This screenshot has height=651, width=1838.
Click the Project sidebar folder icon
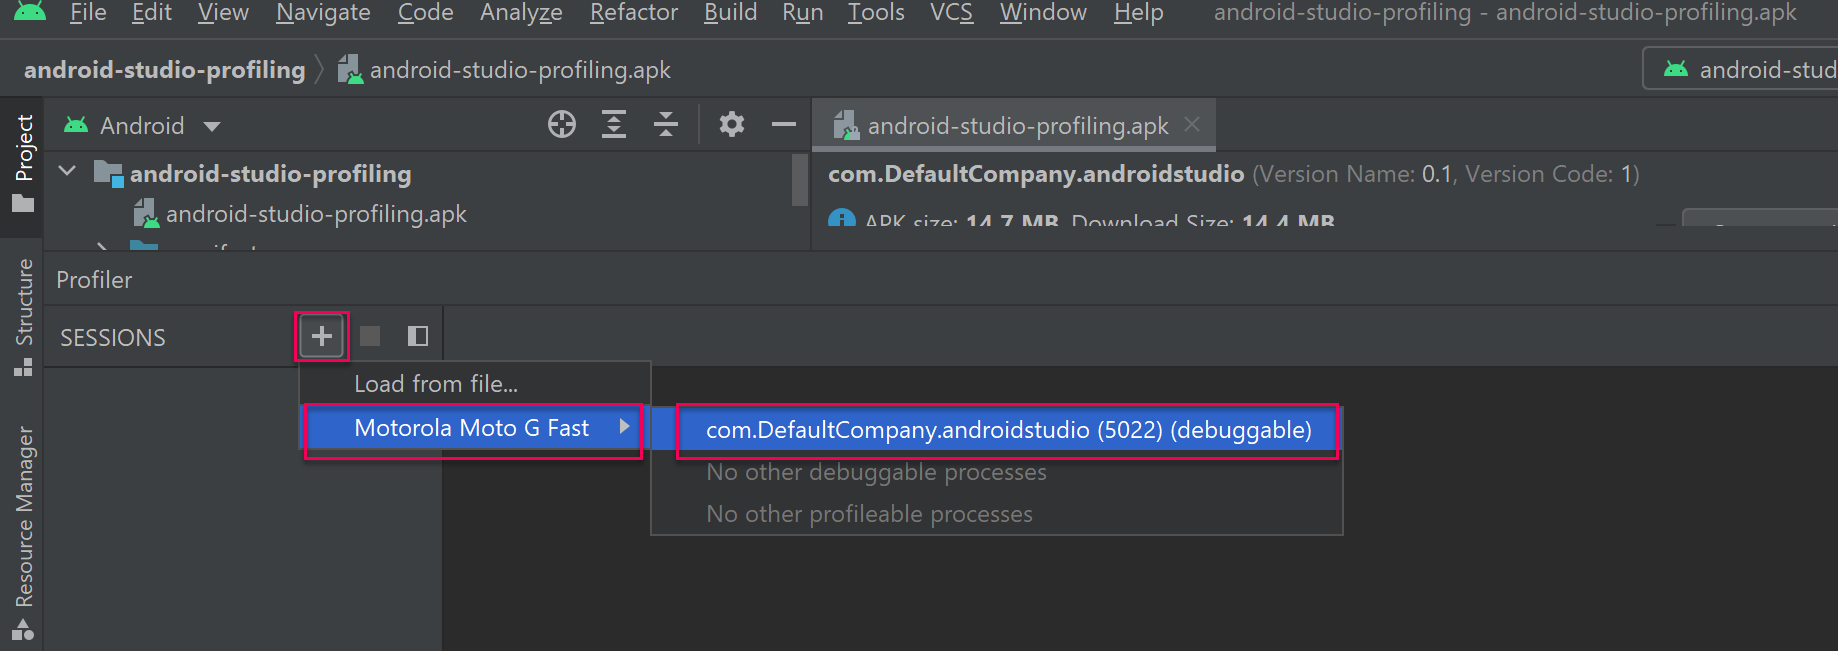(23, 204)
